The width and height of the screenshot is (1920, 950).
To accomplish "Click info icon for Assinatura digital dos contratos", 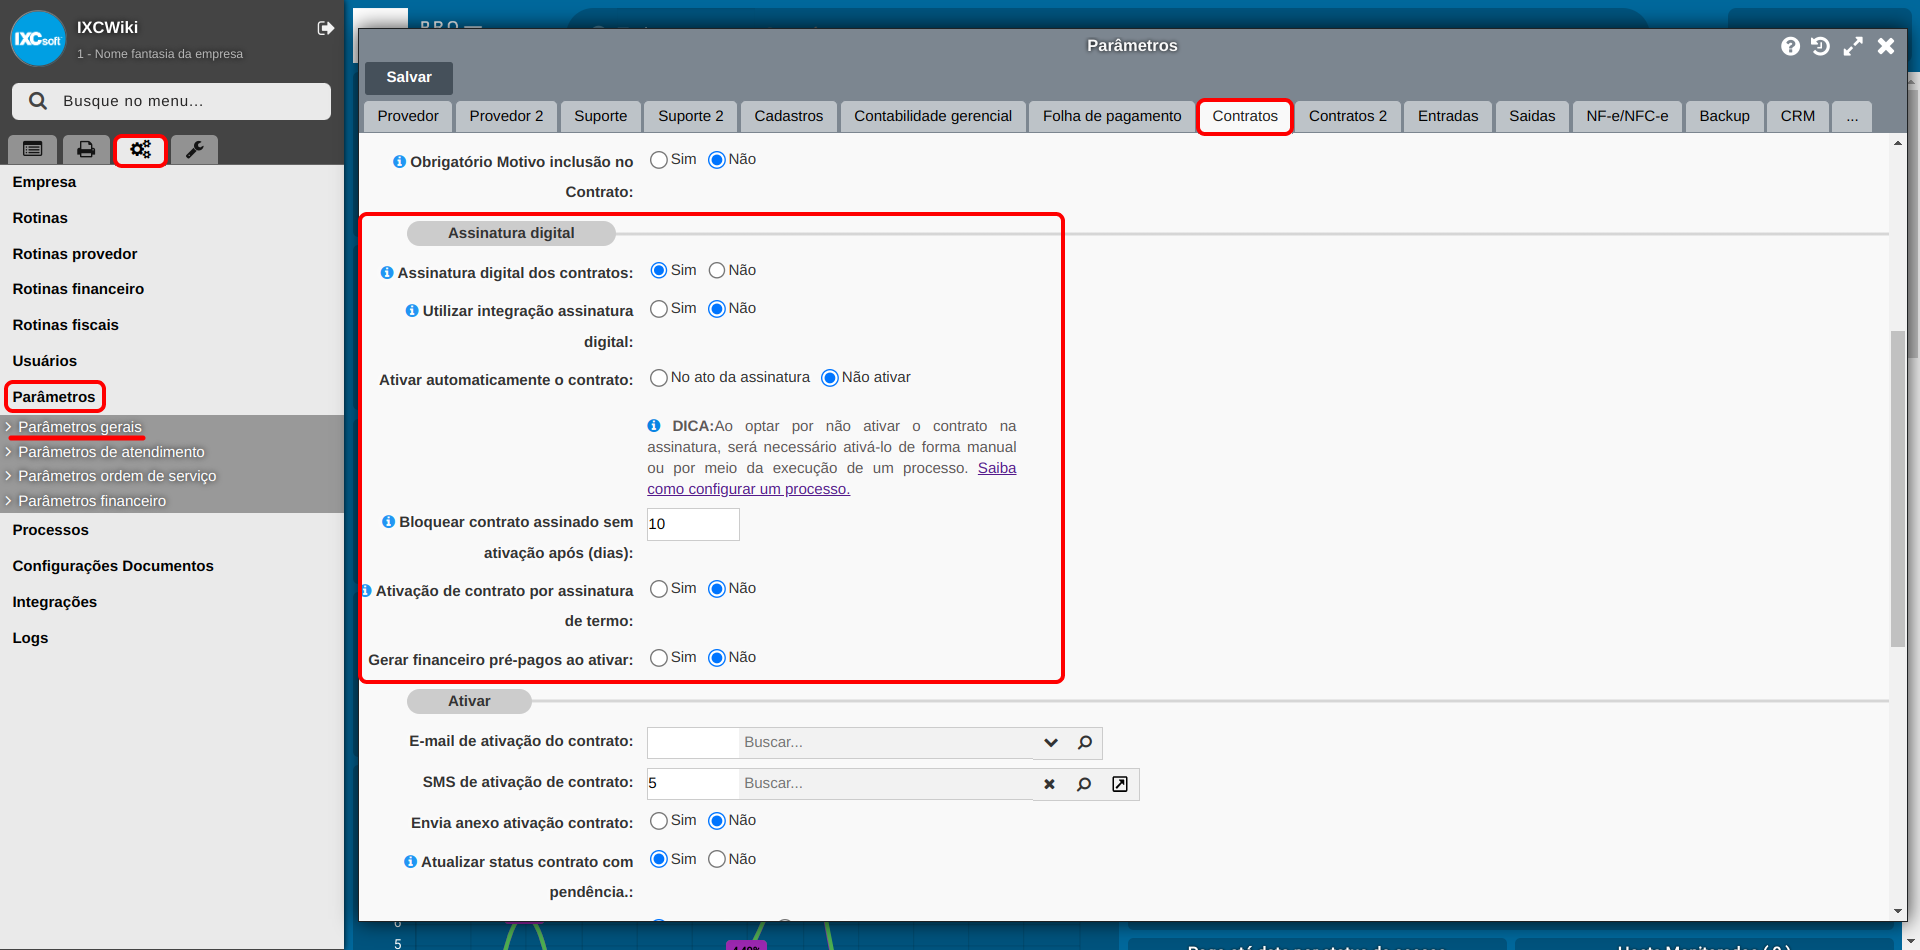I will tap(387, 273).
